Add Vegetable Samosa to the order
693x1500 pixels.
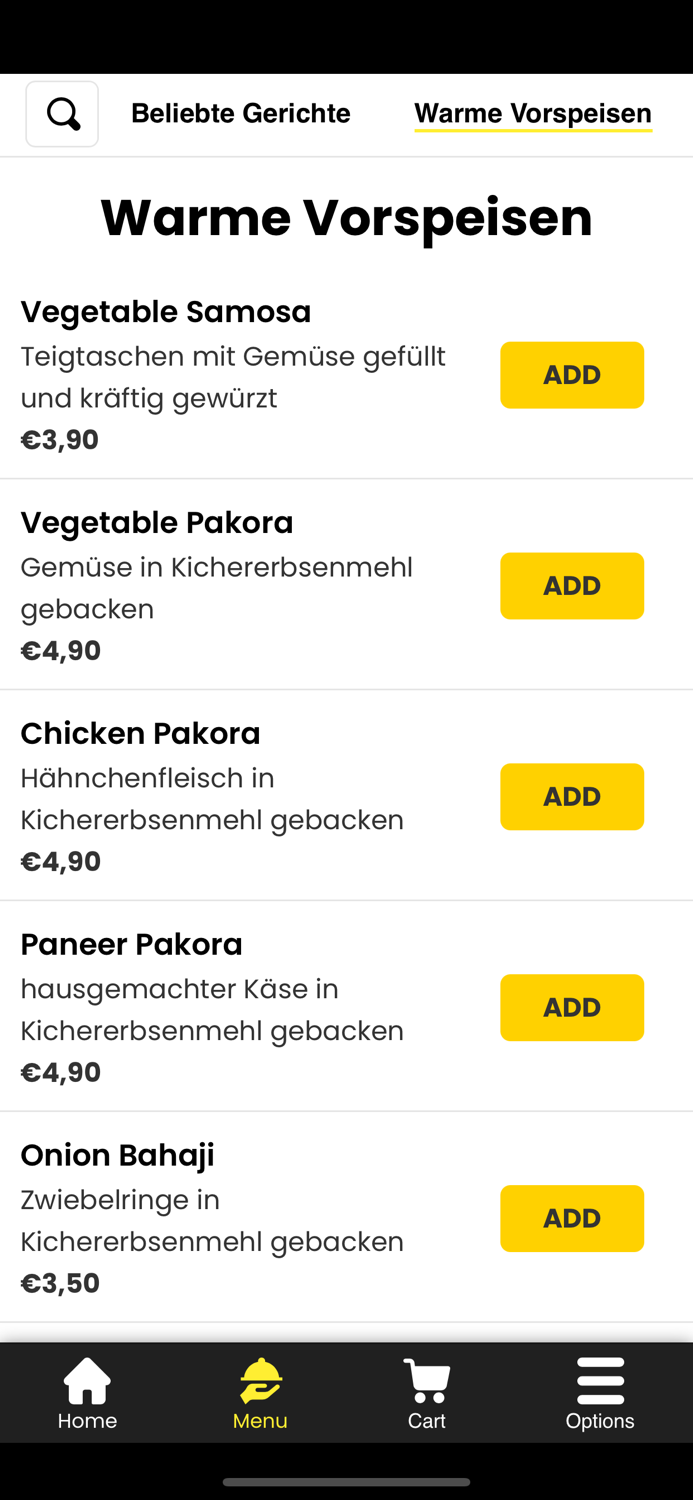[x=572, y=375]
